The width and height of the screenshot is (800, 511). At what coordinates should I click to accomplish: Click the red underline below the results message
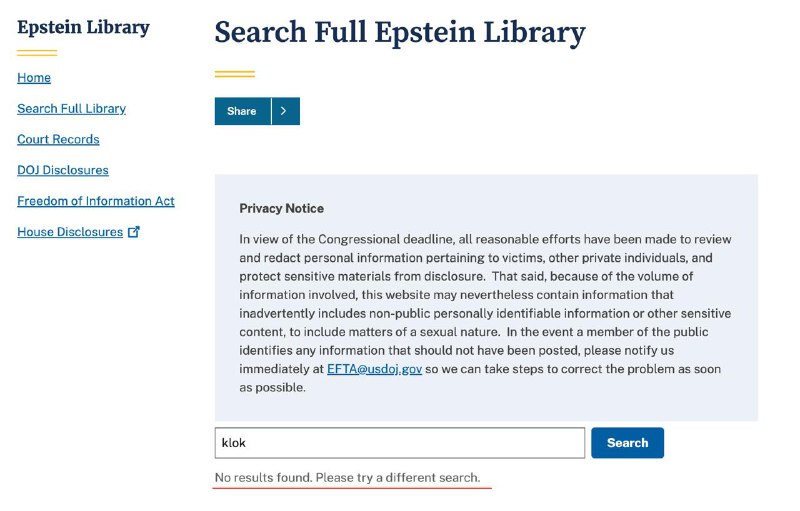pyautogui.click(x=354, y=488)
